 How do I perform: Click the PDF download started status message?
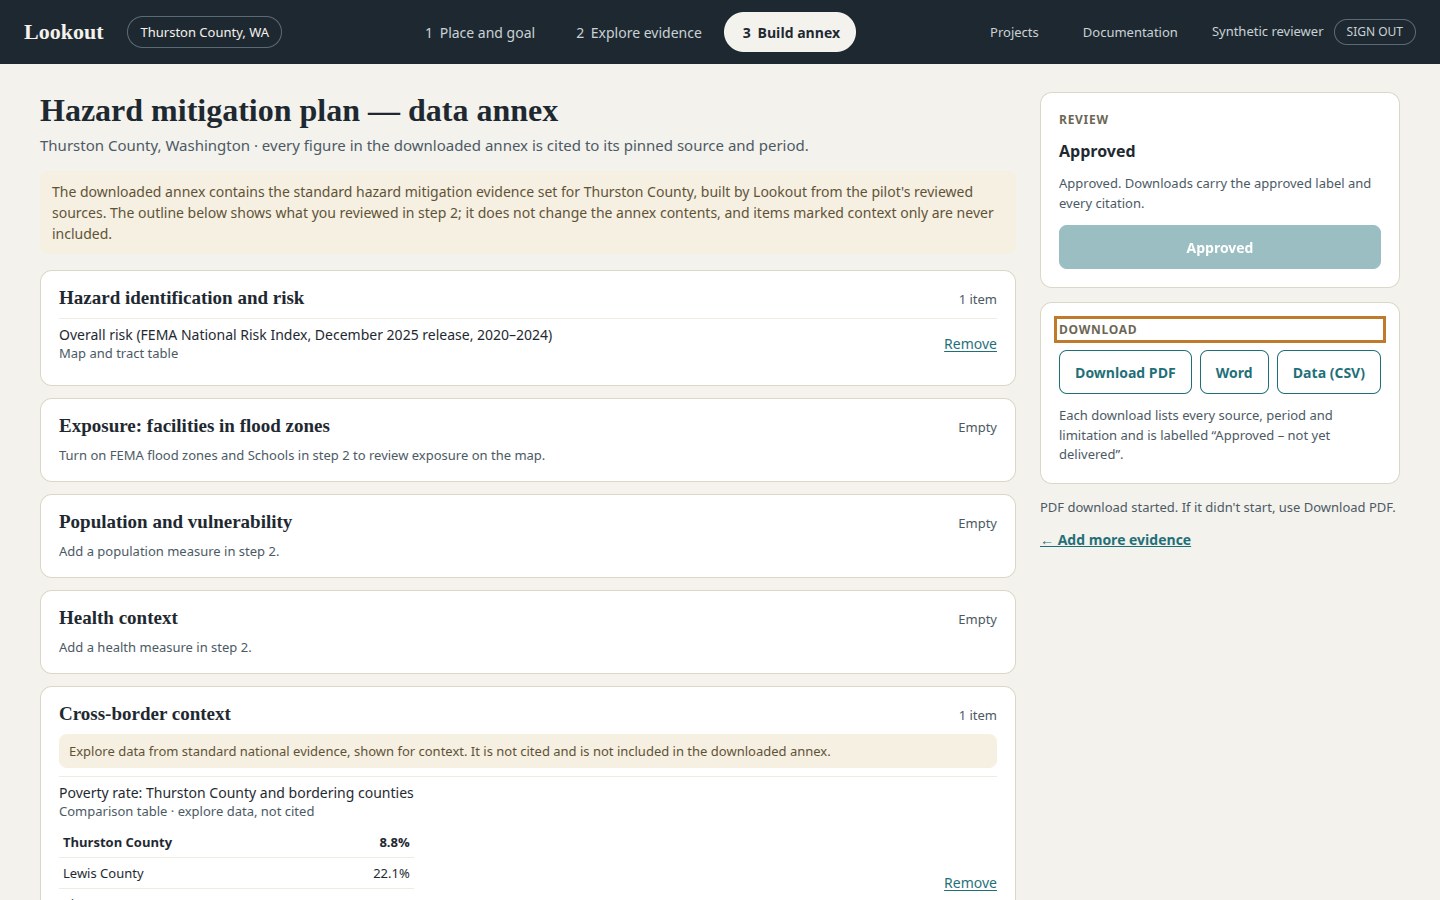1217,508
